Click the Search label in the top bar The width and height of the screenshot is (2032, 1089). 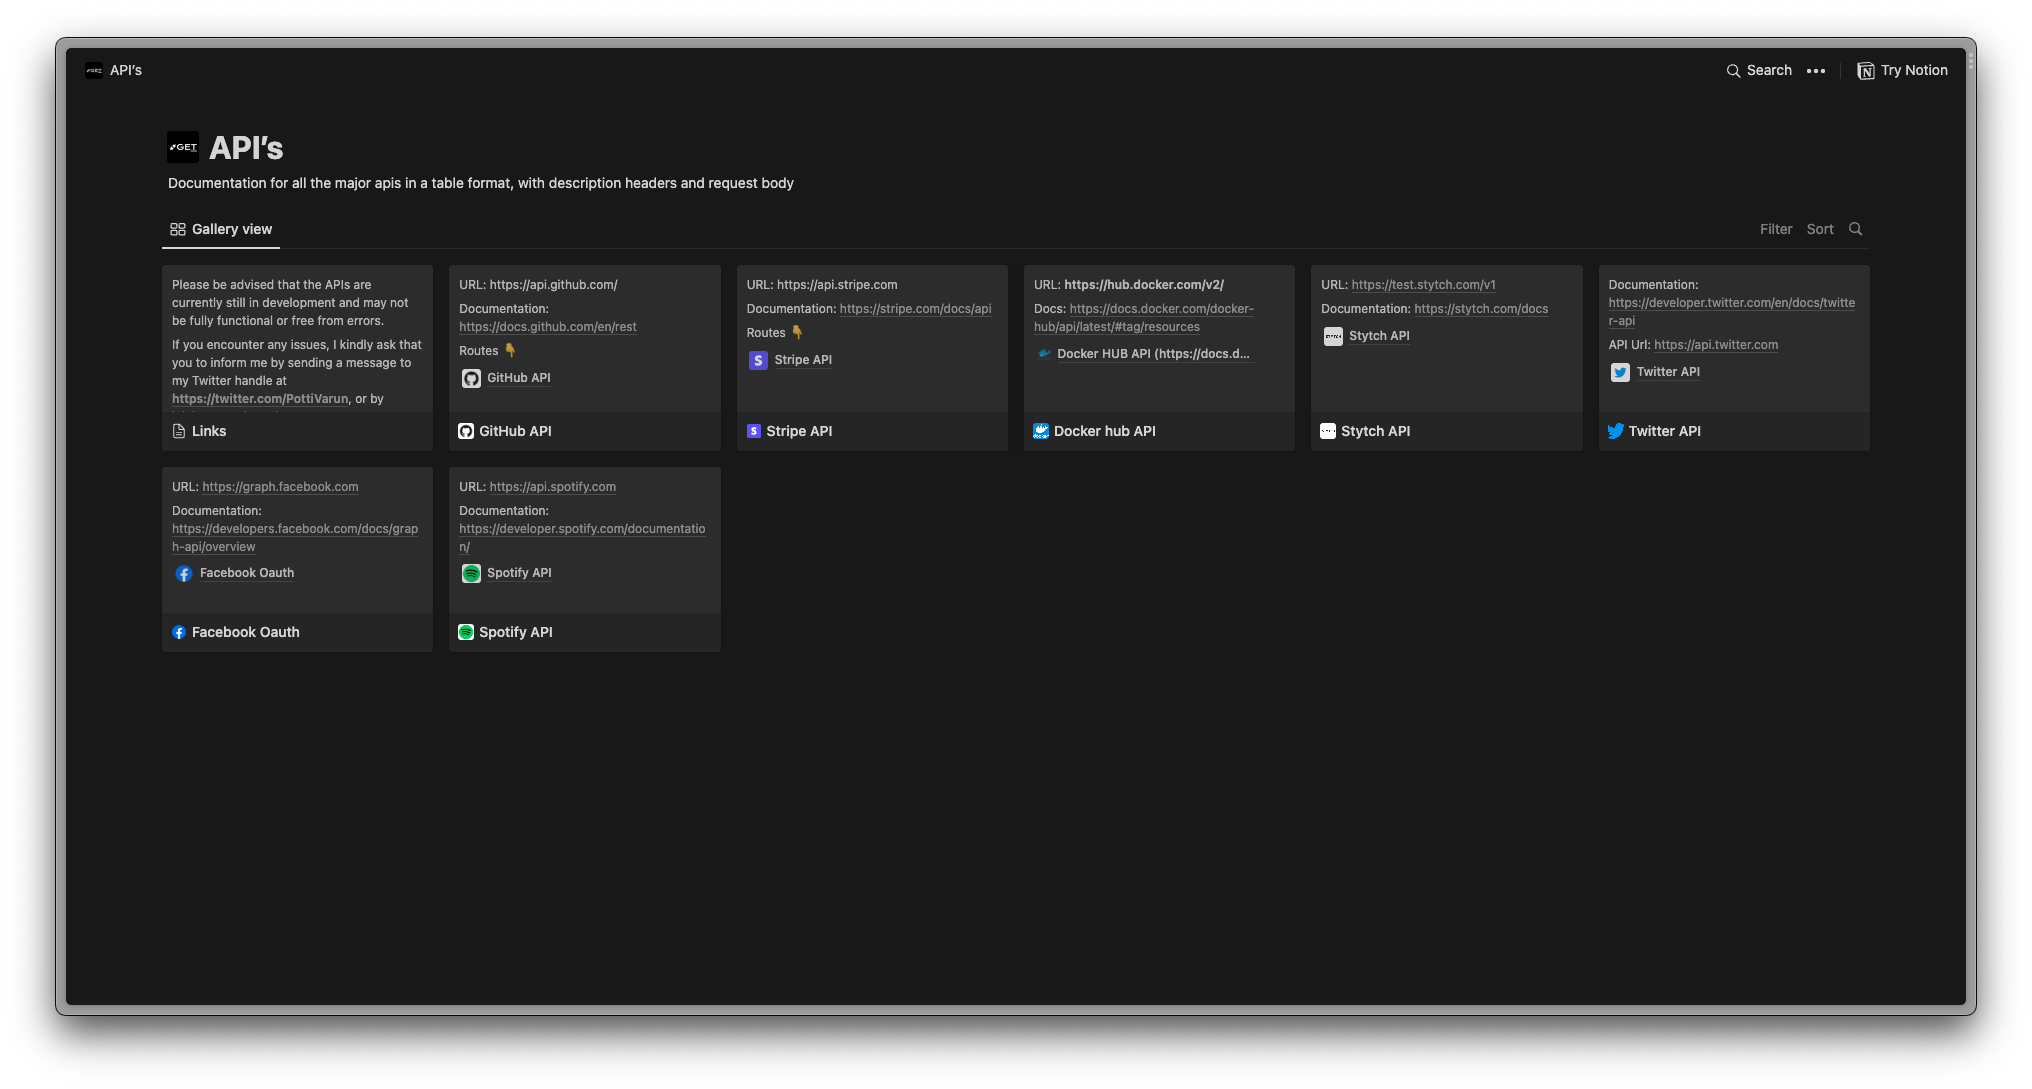pyautogui.click(x=1769, y=71)
